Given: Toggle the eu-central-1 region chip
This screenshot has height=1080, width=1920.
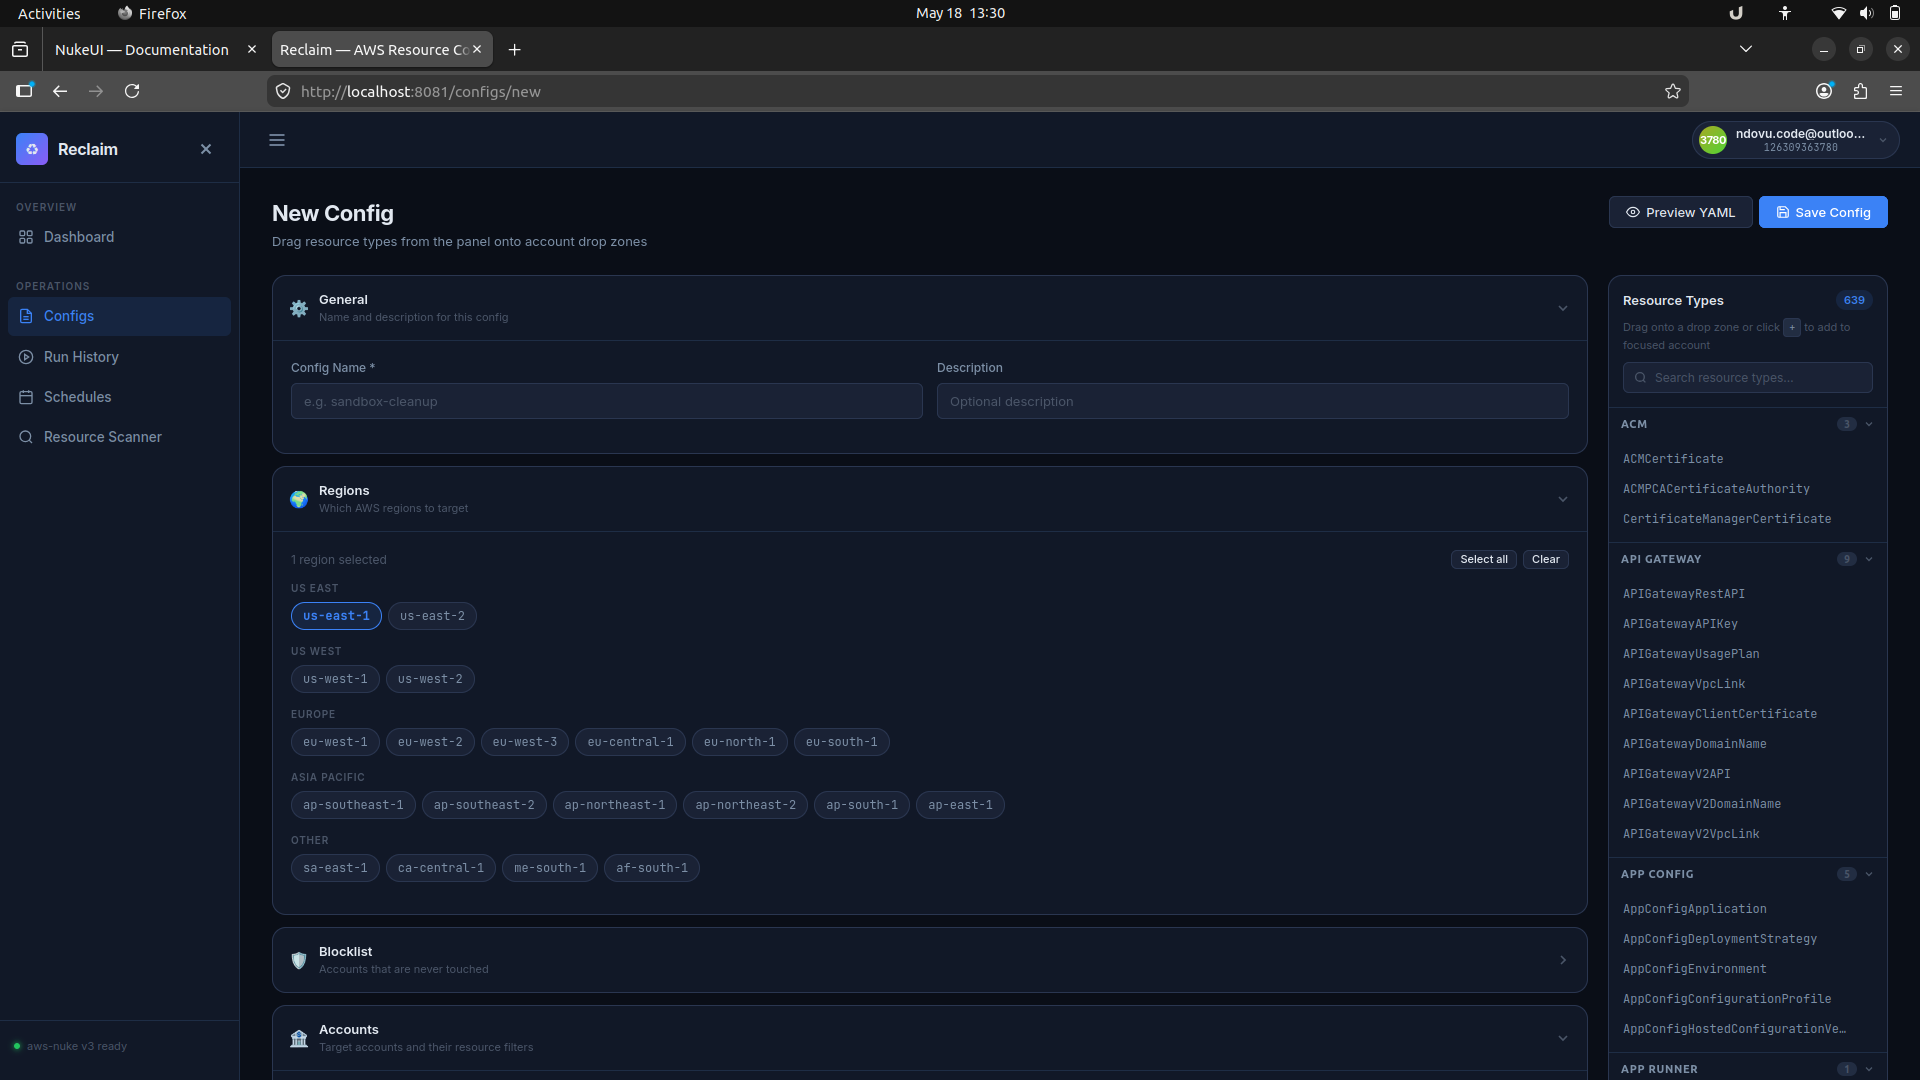Looking at the screenshot, I should tap(630, 742).
